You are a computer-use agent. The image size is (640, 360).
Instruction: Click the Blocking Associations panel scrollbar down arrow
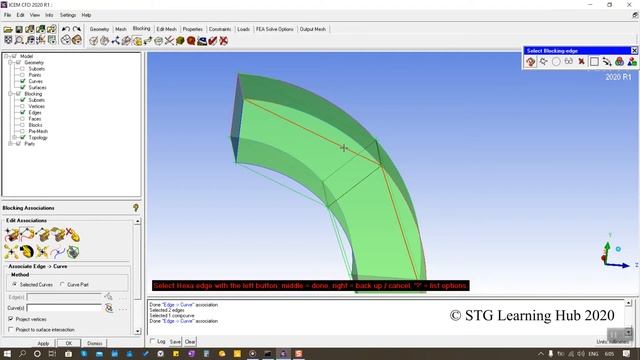(x=138, y=331)
